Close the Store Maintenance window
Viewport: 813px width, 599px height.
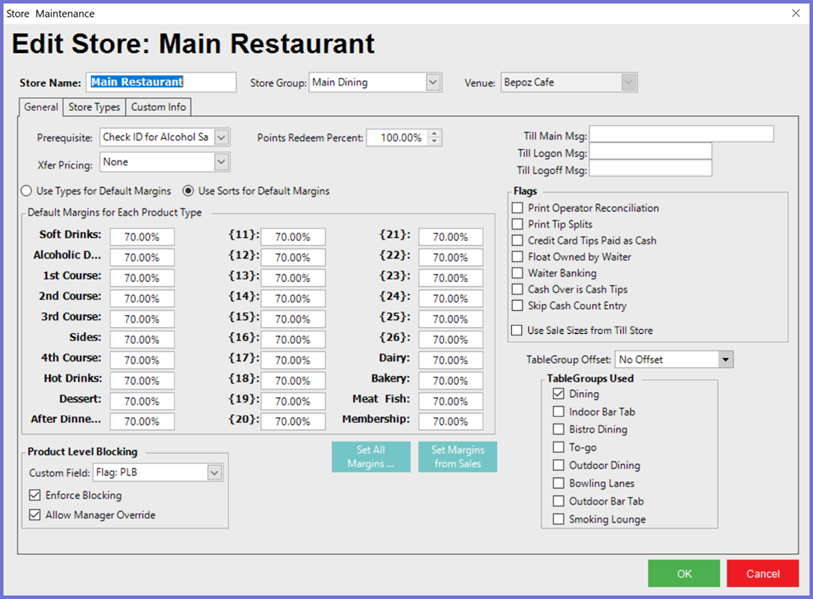[x=796, y=13]
